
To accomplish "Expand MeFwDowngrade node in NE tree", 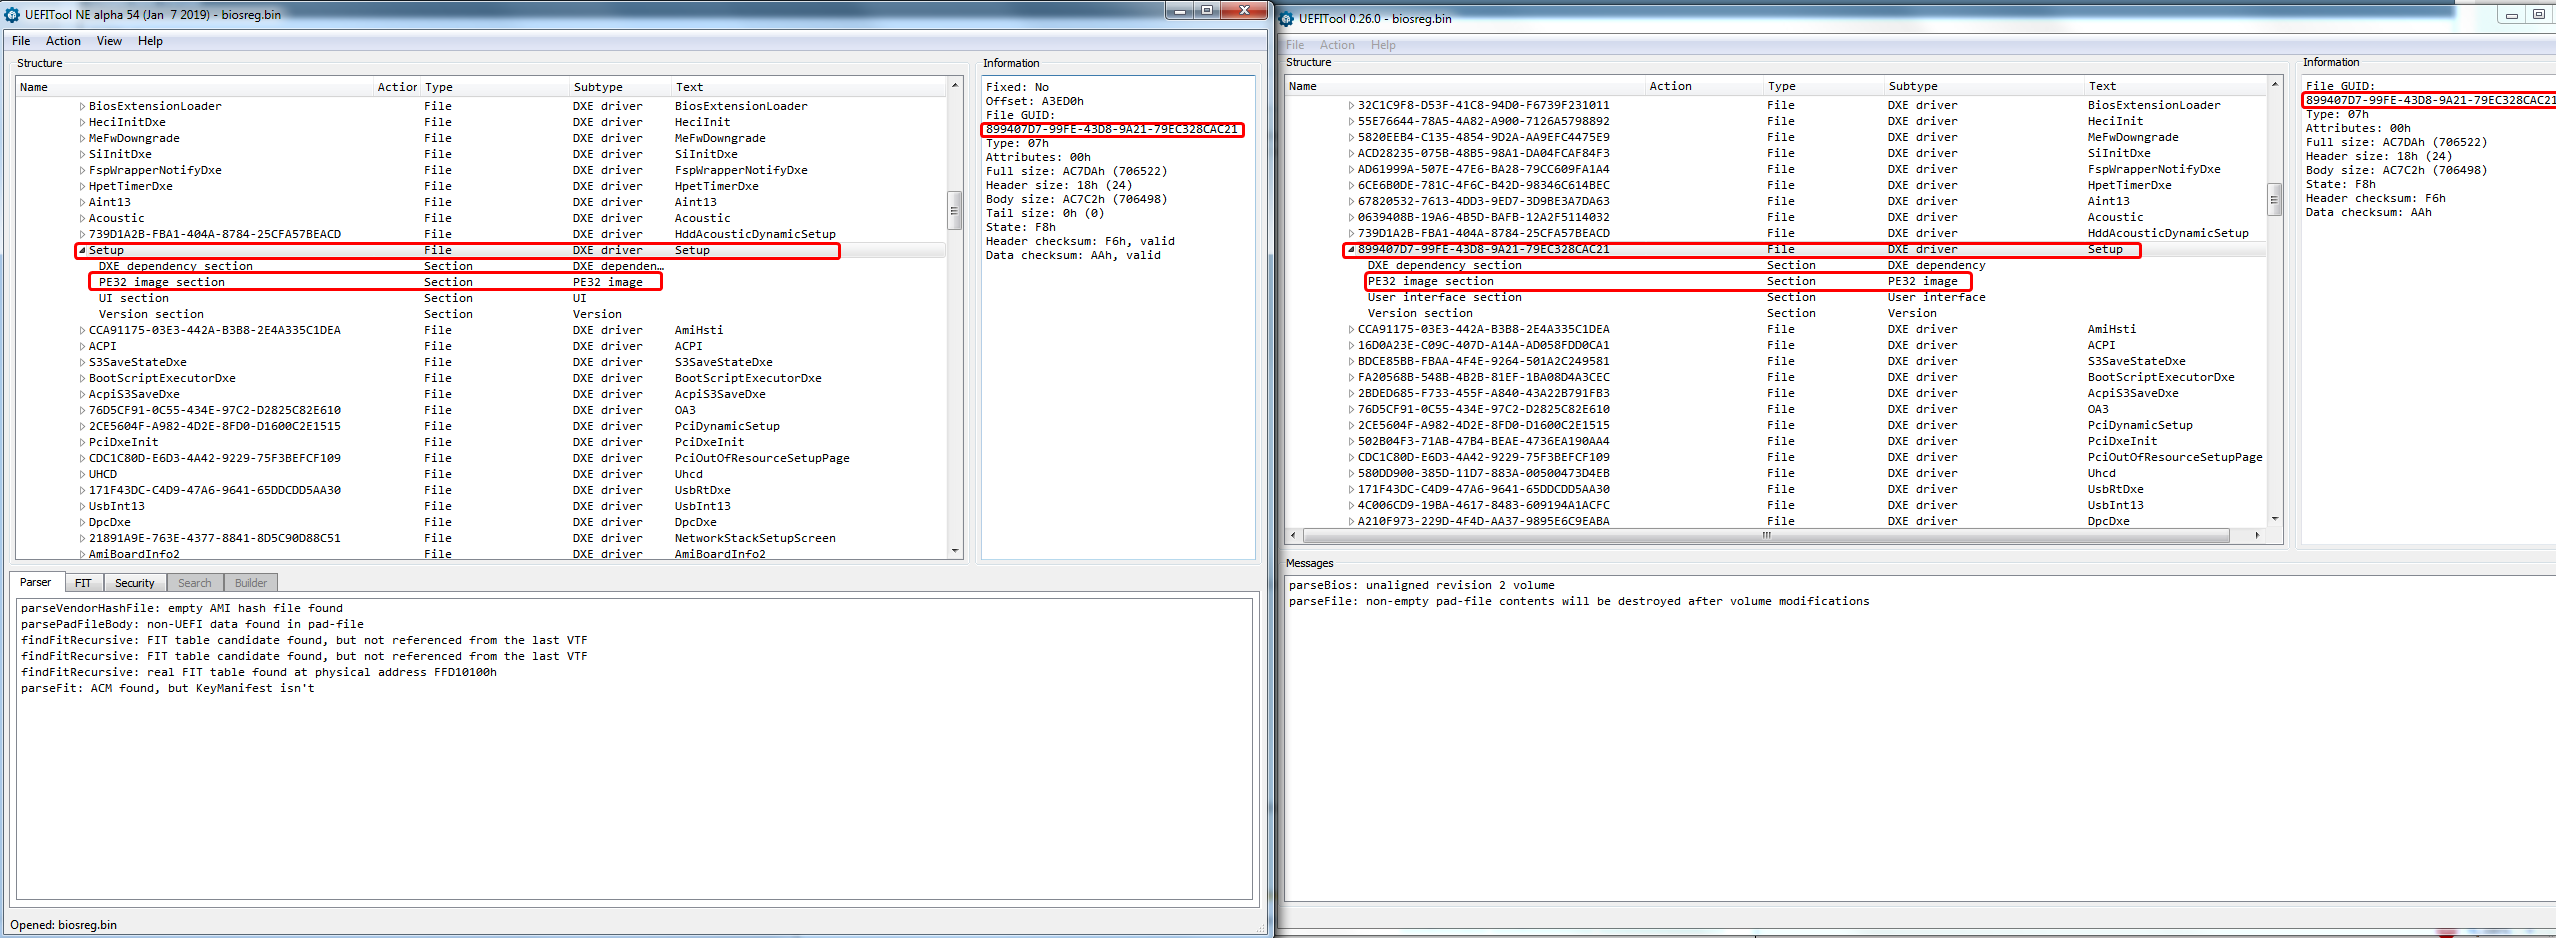I will point(82,138).
